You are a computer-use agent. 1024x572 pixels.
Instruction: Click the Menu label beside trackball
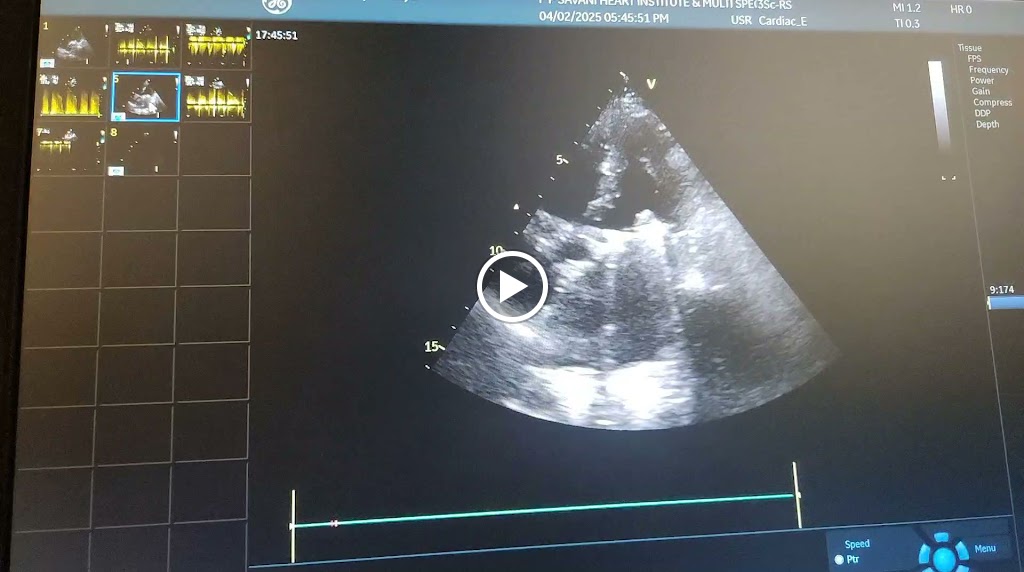(985, 548)
